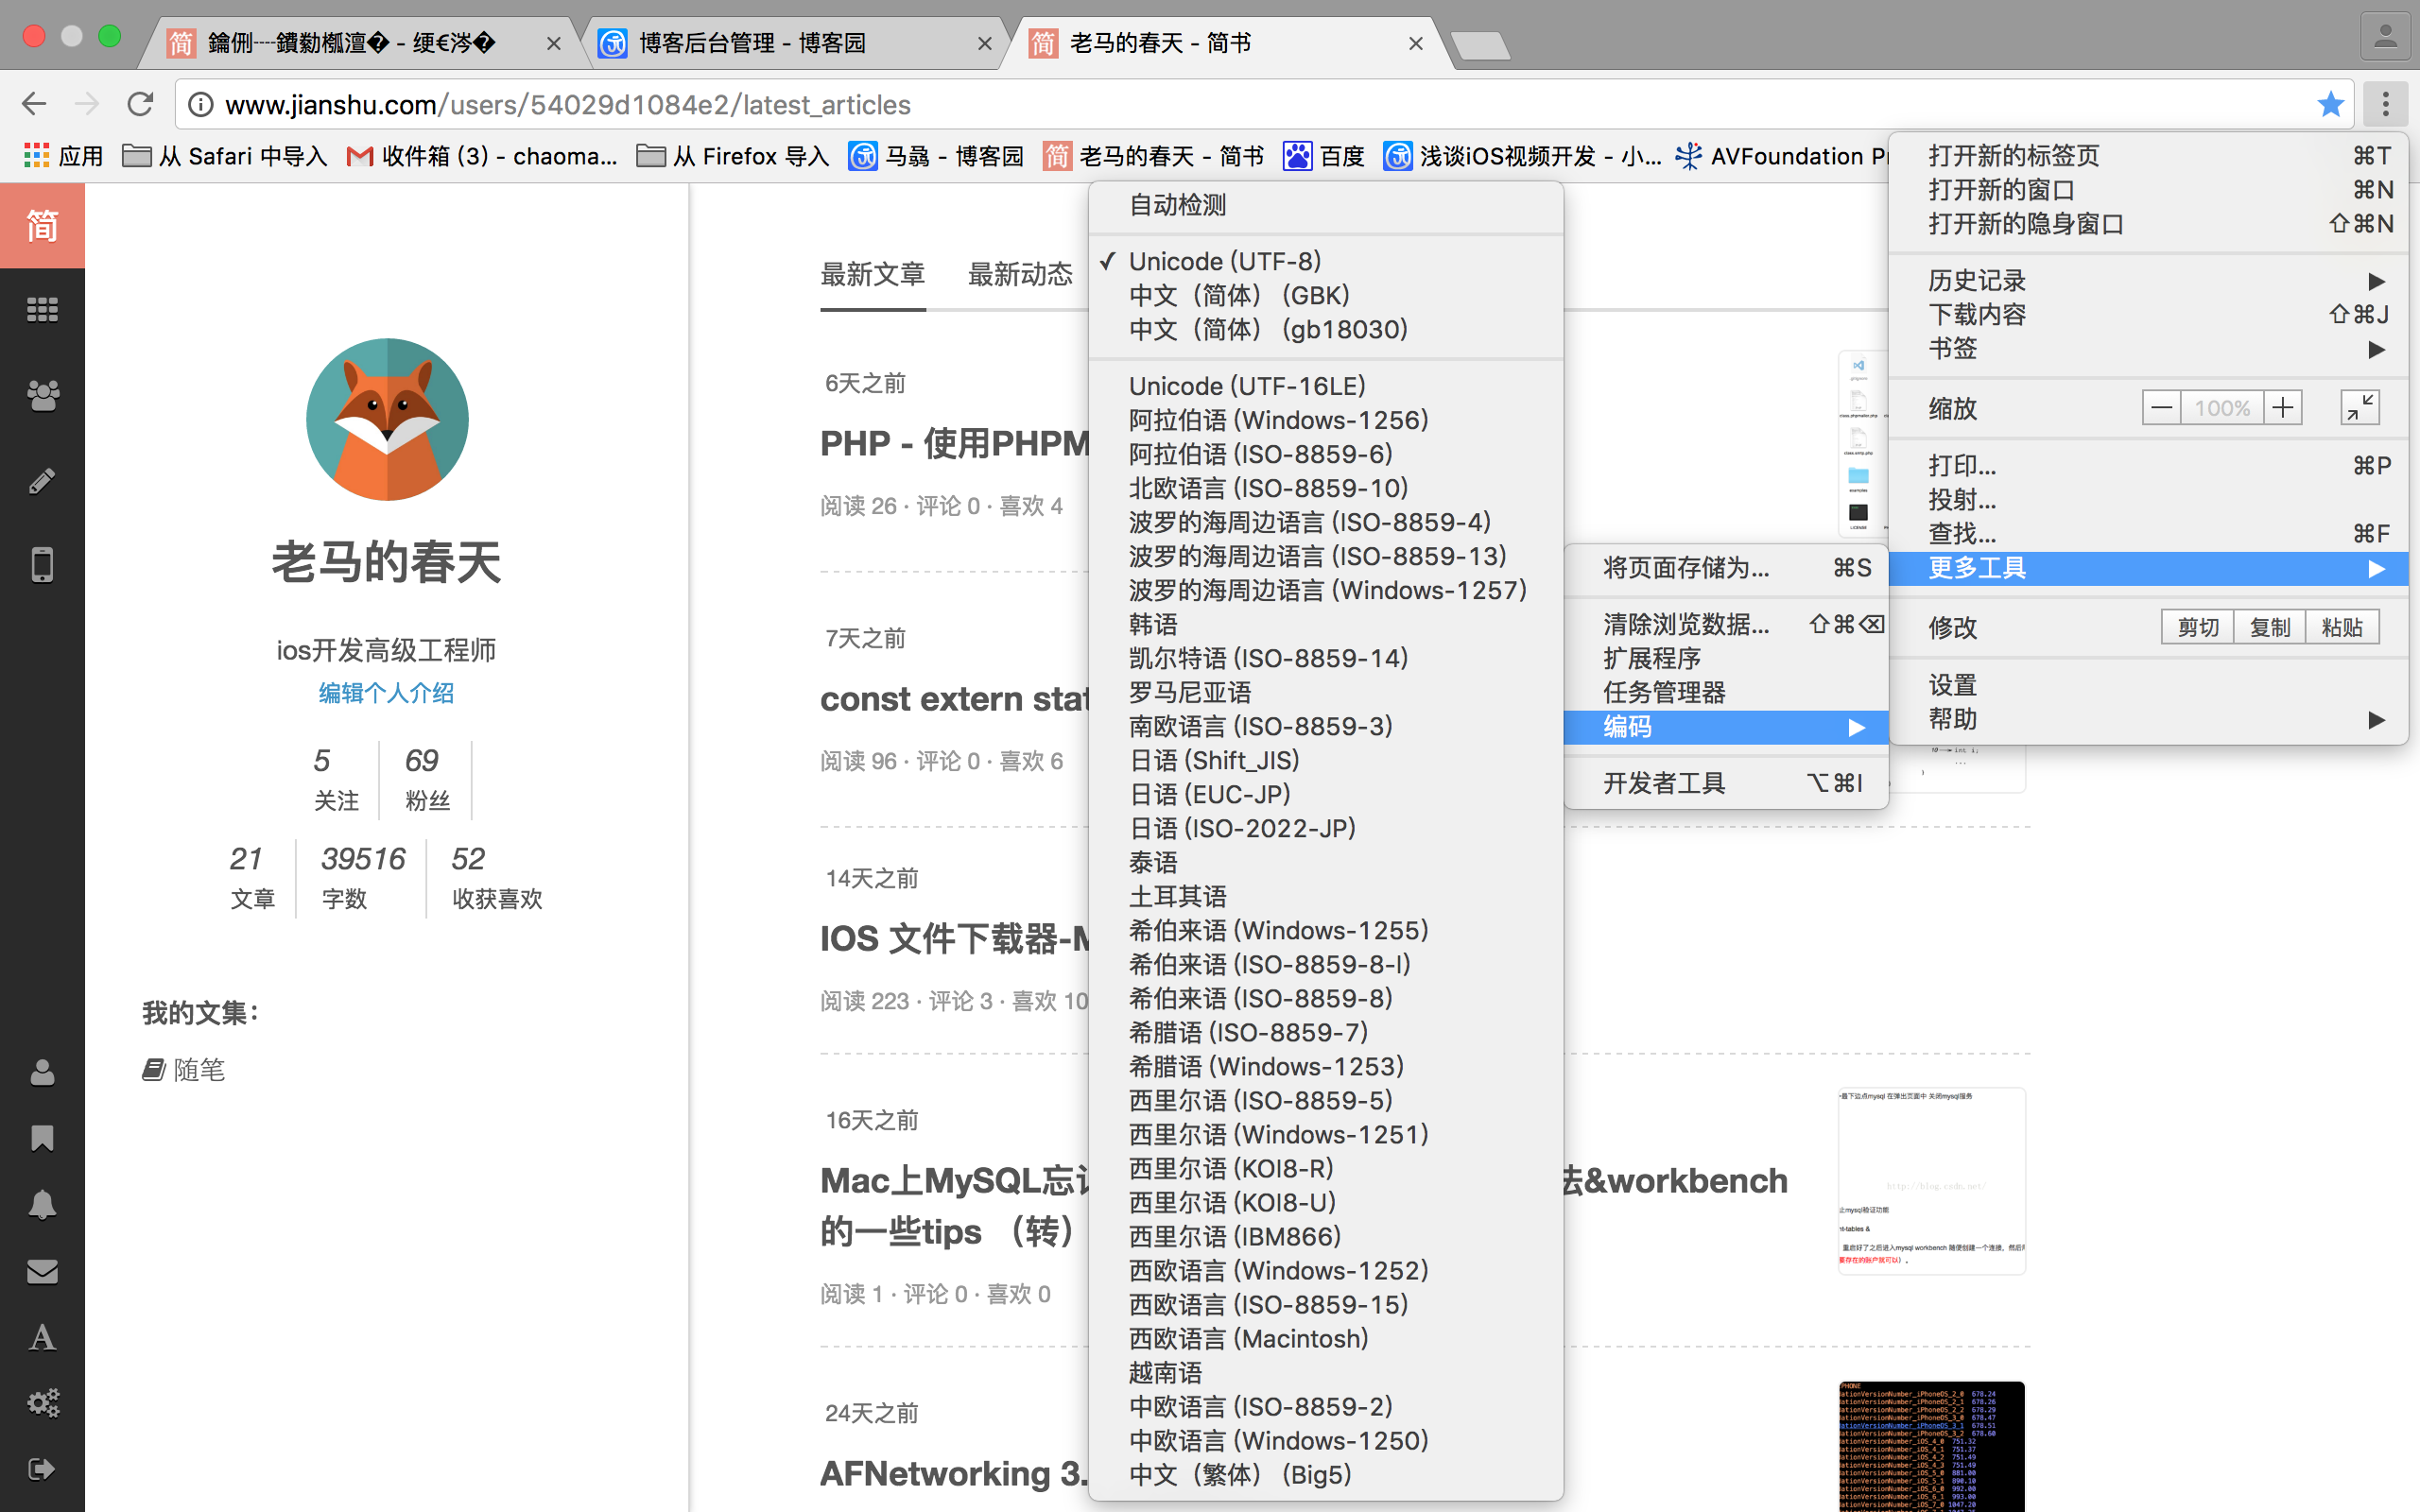The width and height of the screenshot is (2420, 1512).
Task: Select 中文（繁体）(Big5) encoding
Action: coord(1325,1474)
